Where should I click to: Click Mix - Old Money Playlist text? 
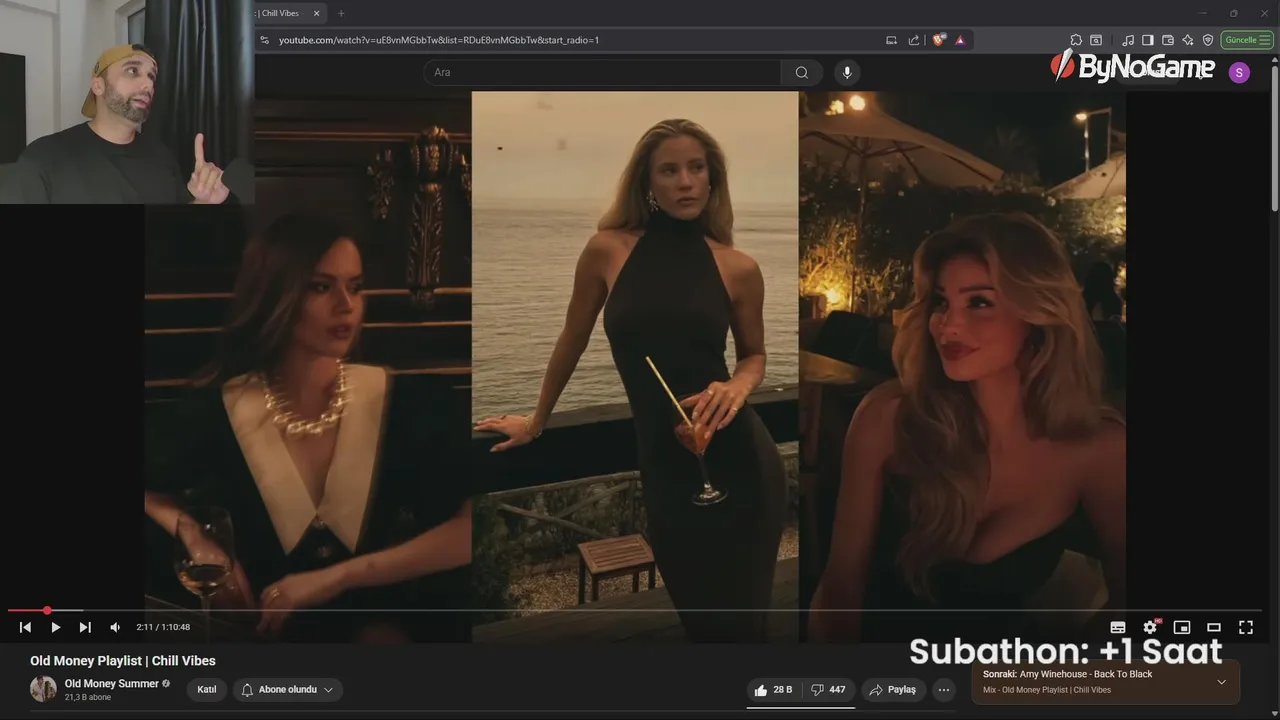coord(1047,690)
